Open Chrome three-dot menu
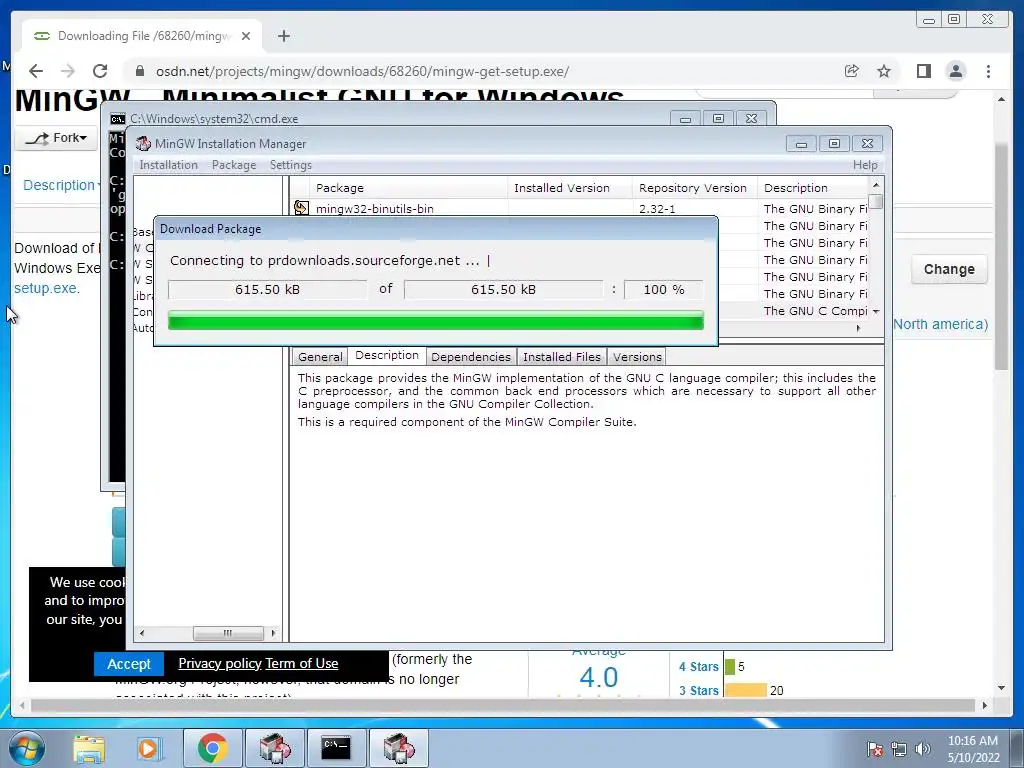This screenshot has height=768, width=1024. (x=988, y=71)
